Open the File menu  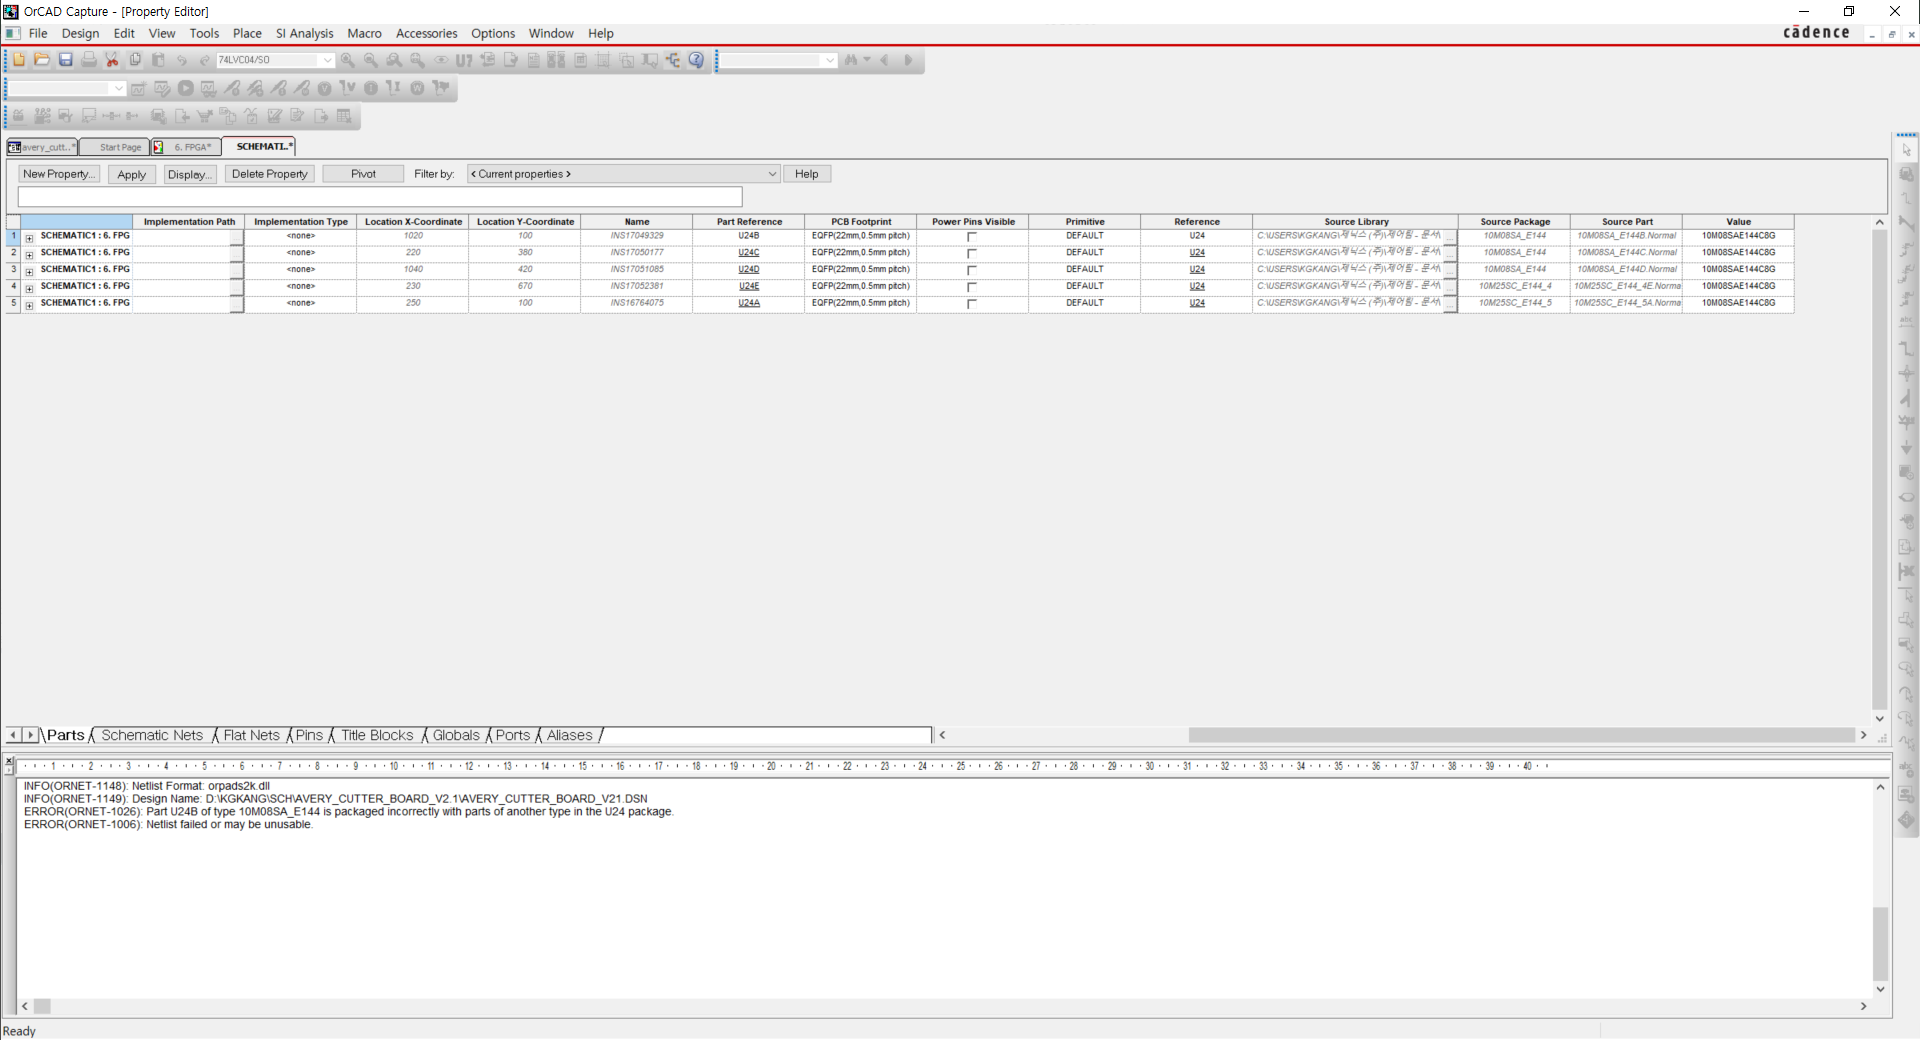pyautogui.click(x=38, y=33)
